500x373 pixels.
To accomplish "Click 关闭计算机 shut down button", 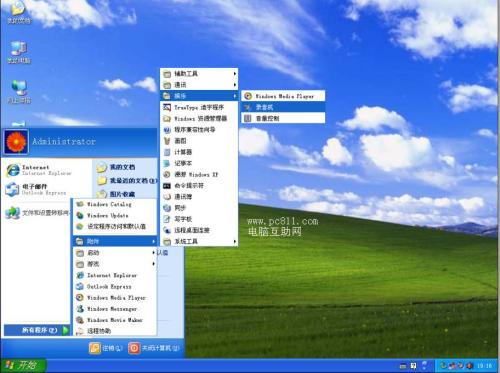I will (154, 348).
